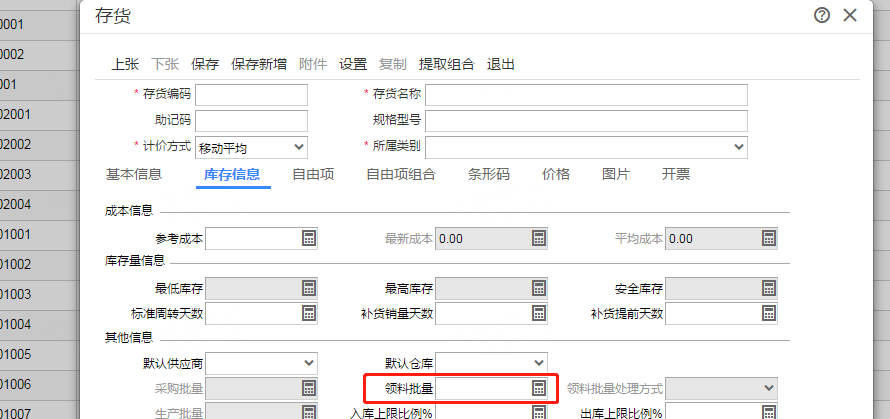Click 退出 to exit the form

tap(501, 64)
